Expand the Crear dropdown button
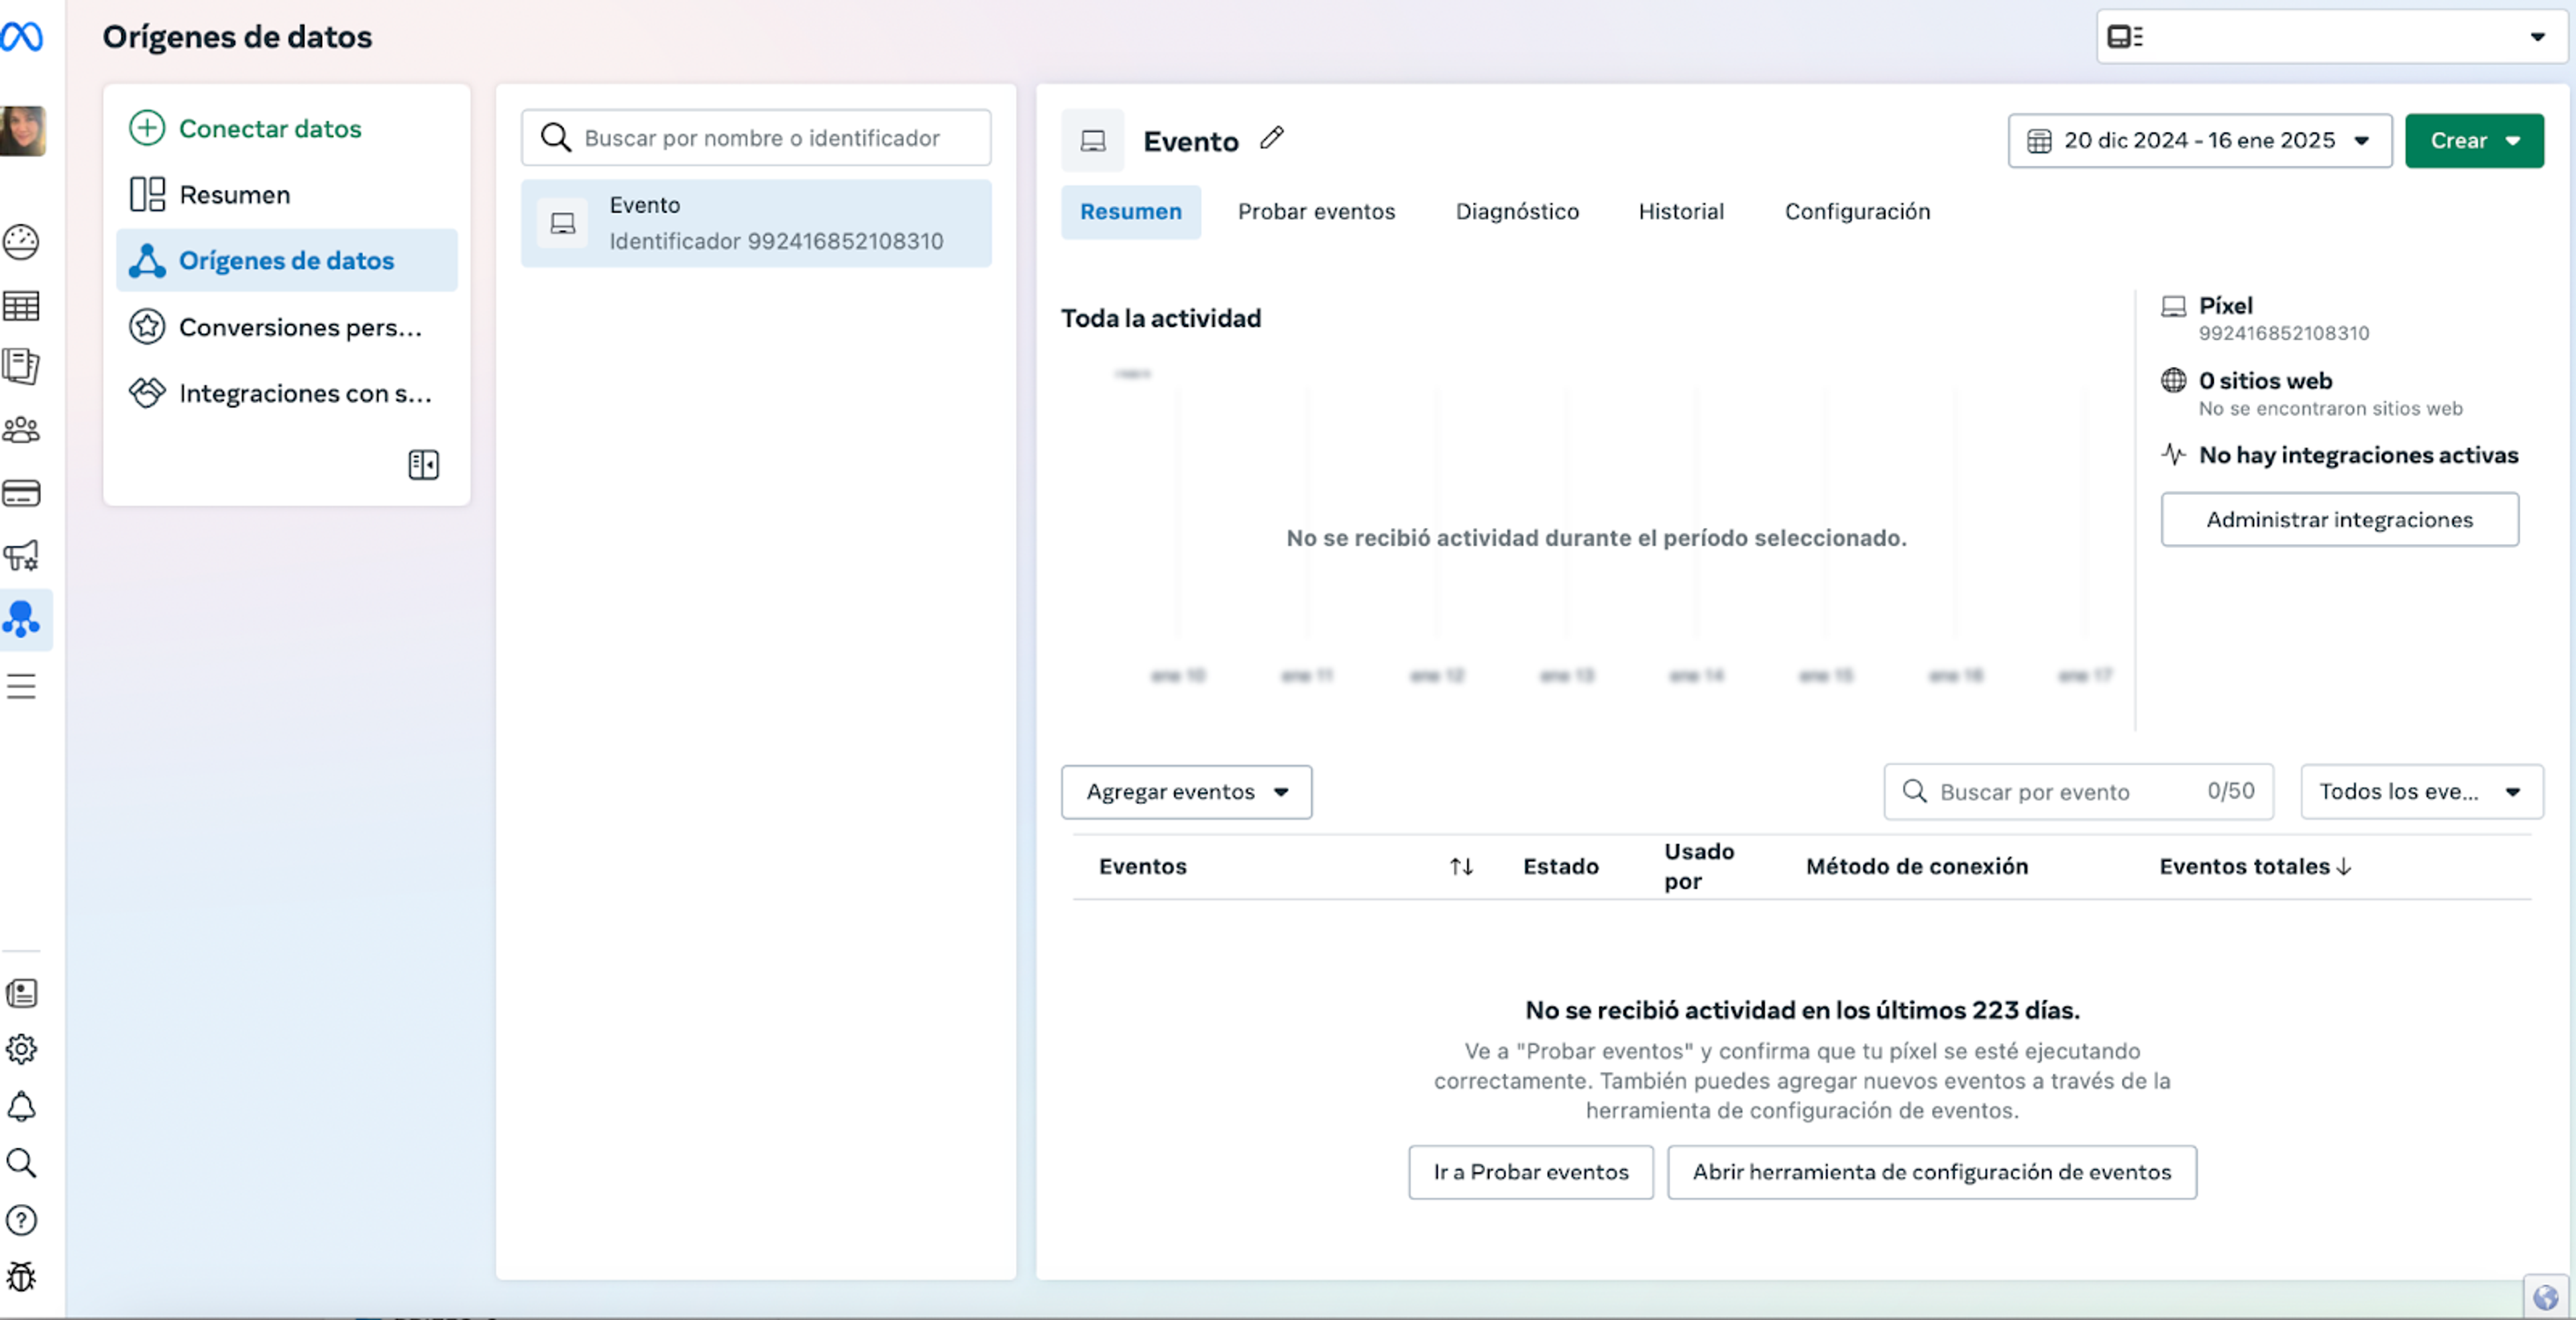 (2474, 141)
